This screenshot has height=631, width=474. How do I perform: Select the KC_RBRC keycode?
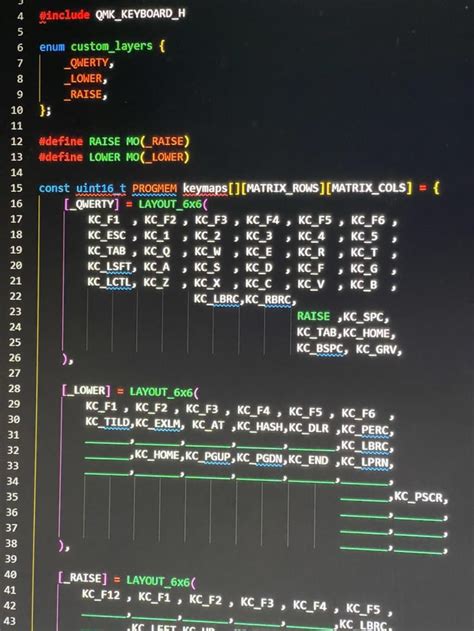click(268, 300)
